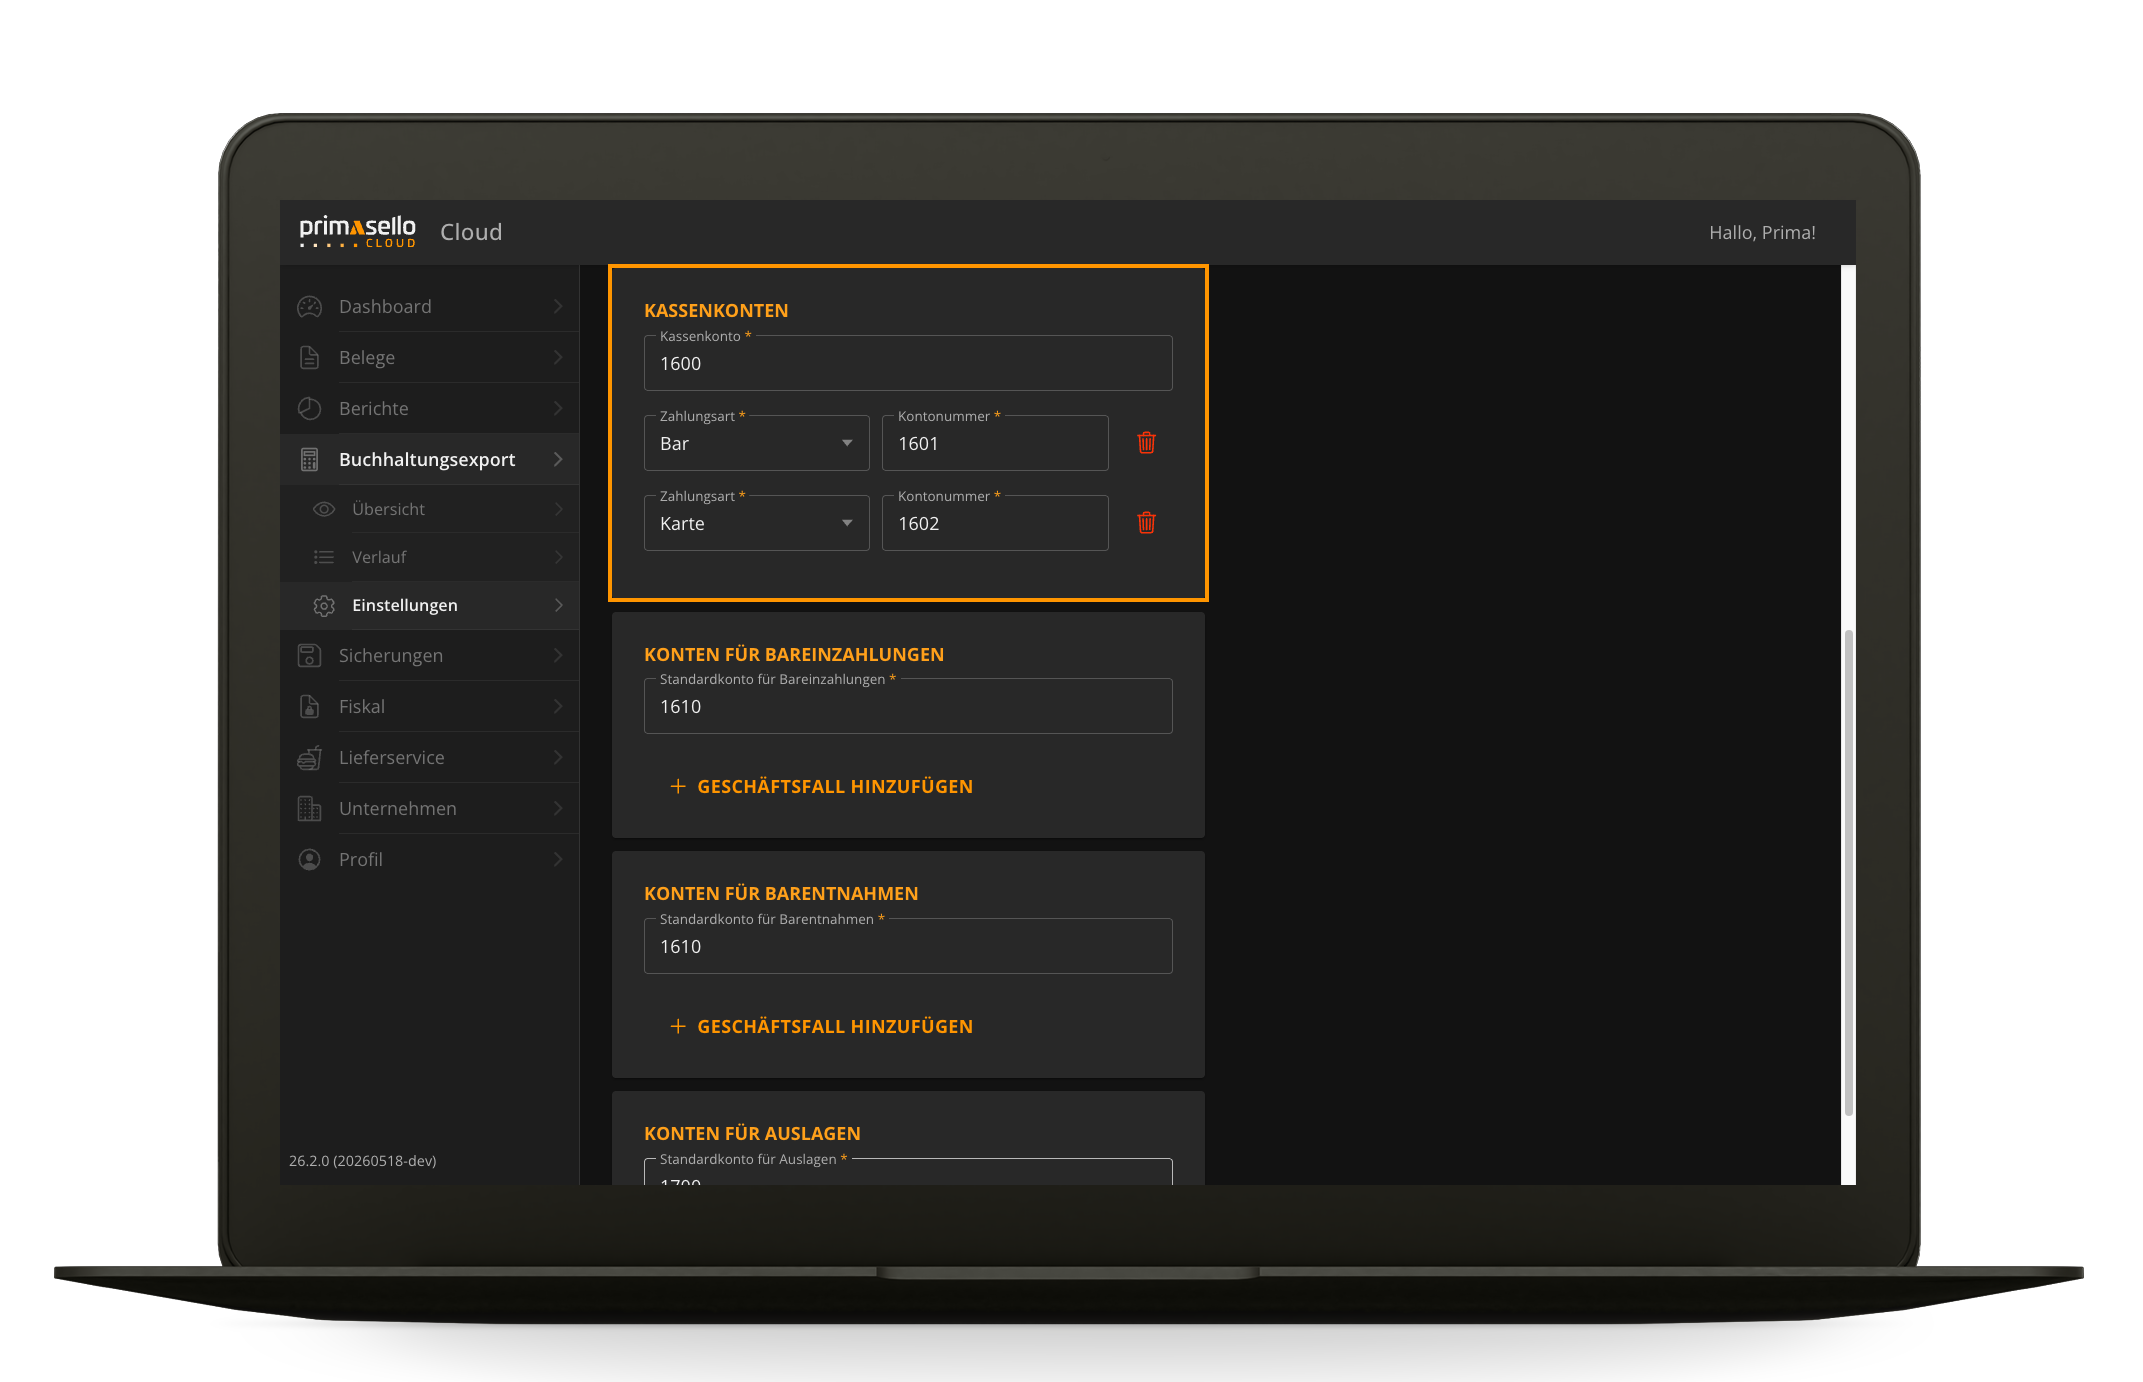Open the Berichte menu item
The image size is (2143, 1382).
tap(430, 409)
